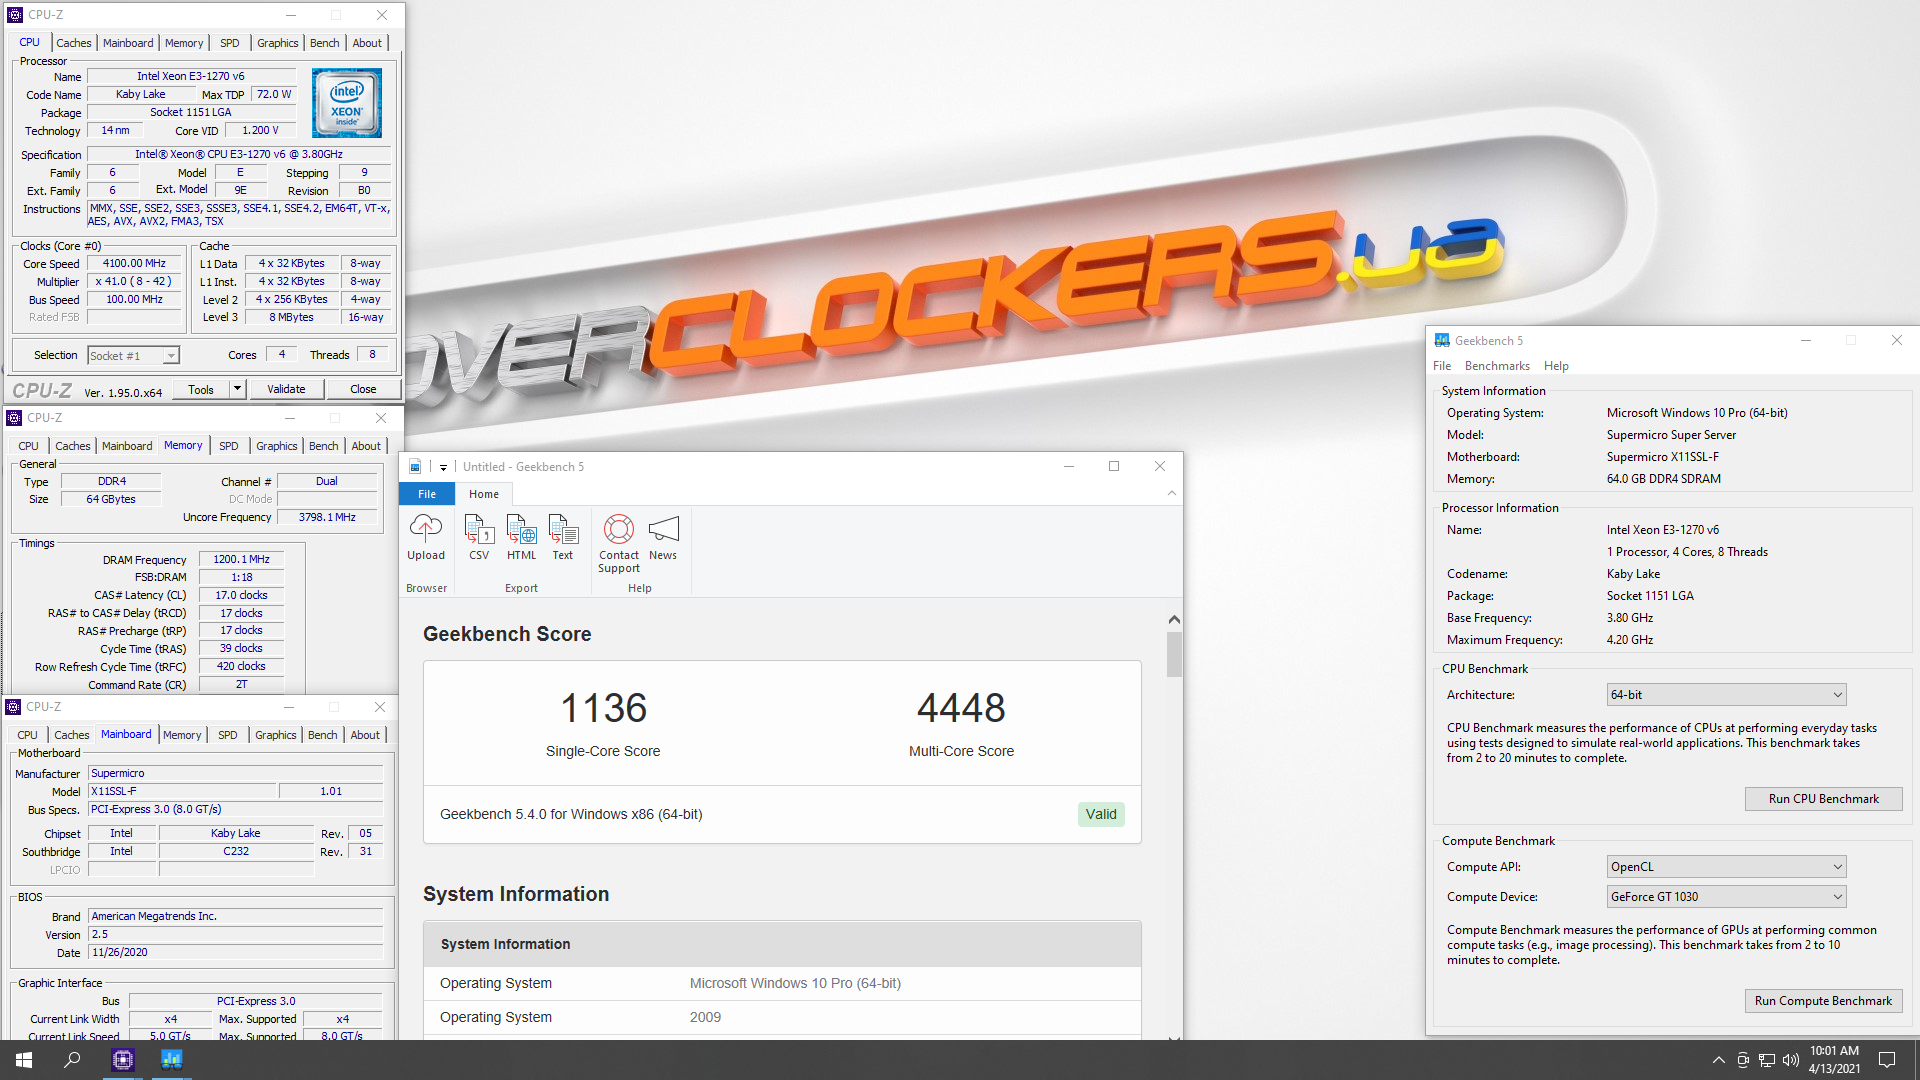Click the Uncore Frequency 3798.1 MHz value

point(327,517)
